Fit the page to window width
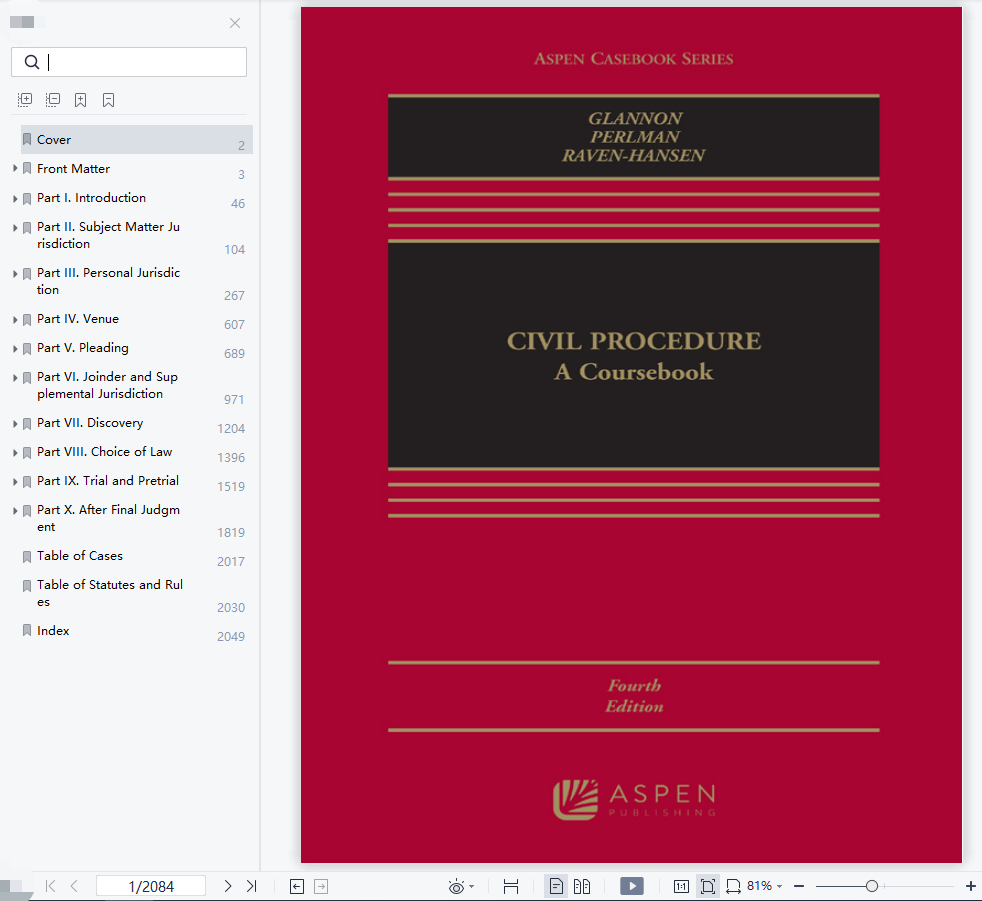The width and height of the screenshot is (982, 901). click(x=511, y=887)
